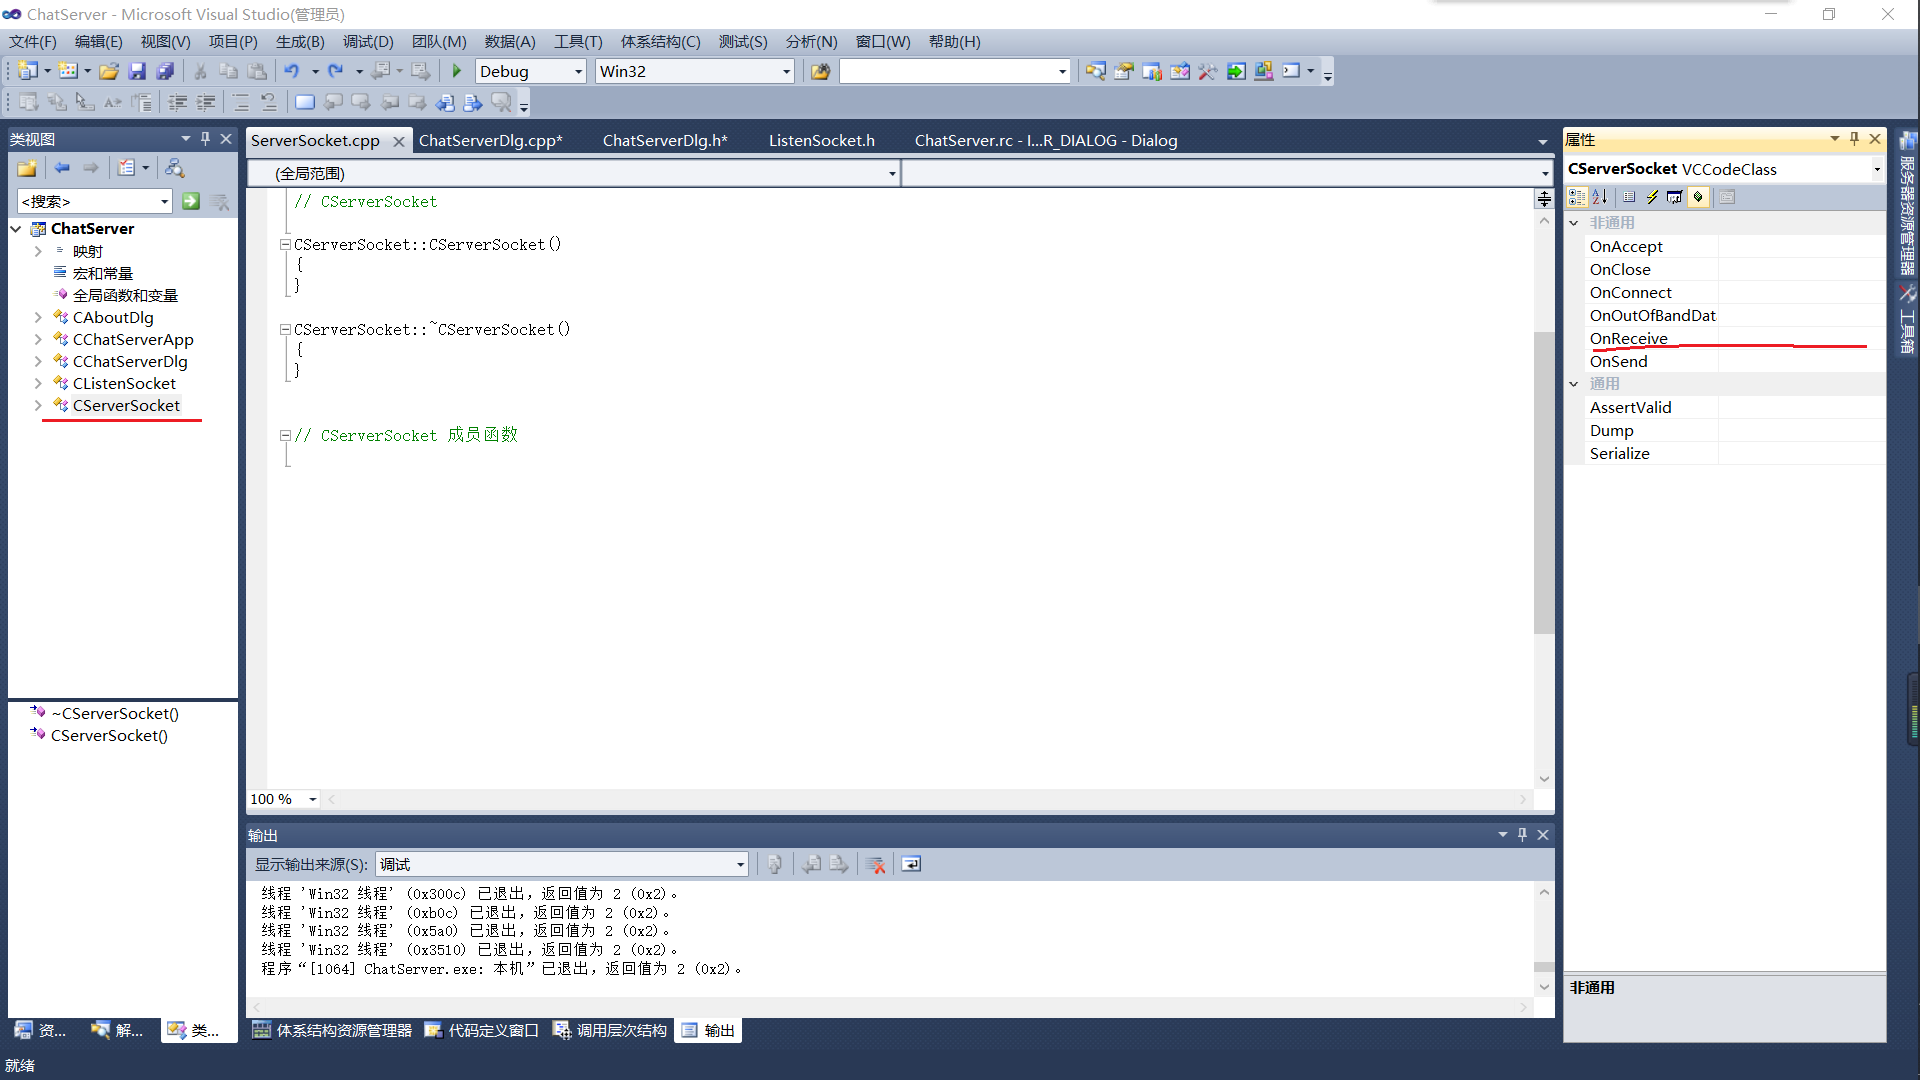Open the output source dropdown
This screenshot has width=1920, height=1080.
point(740,864)
